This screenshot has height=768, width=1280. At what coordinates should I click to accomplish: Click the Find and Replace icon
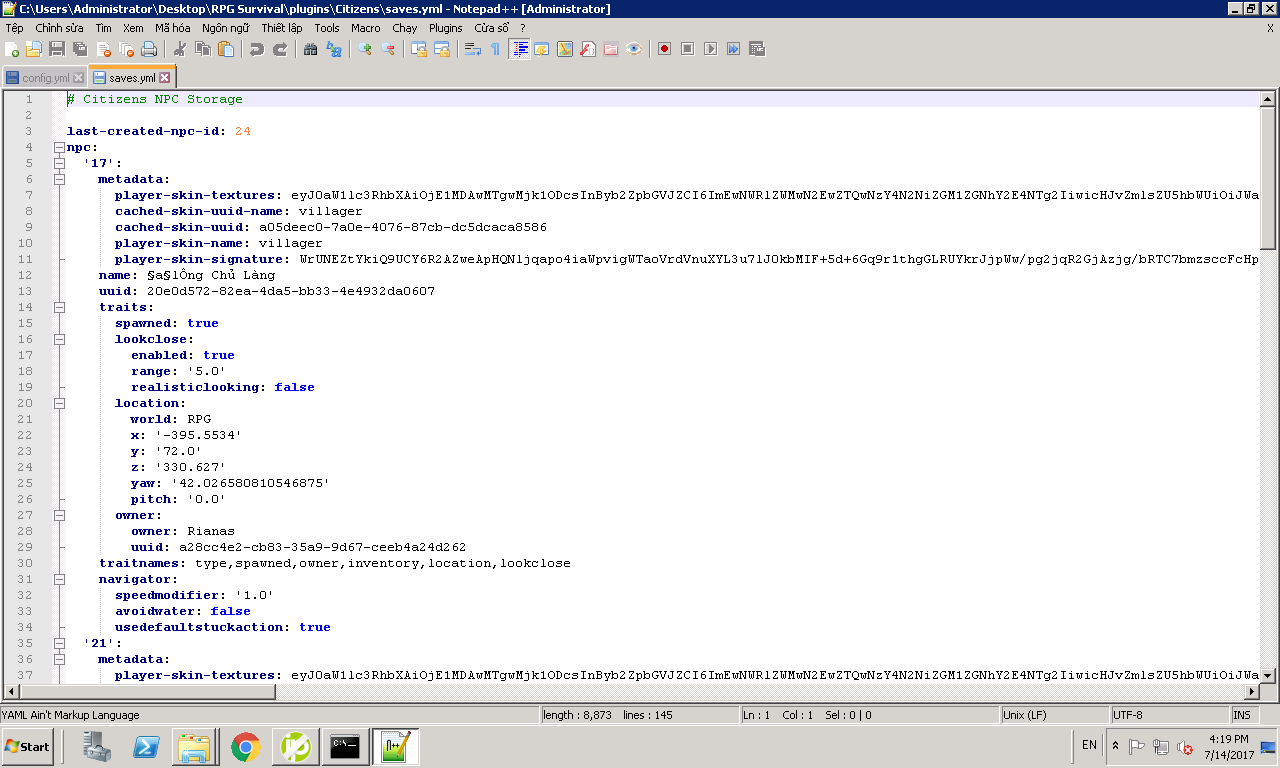[x=334, y=49]
